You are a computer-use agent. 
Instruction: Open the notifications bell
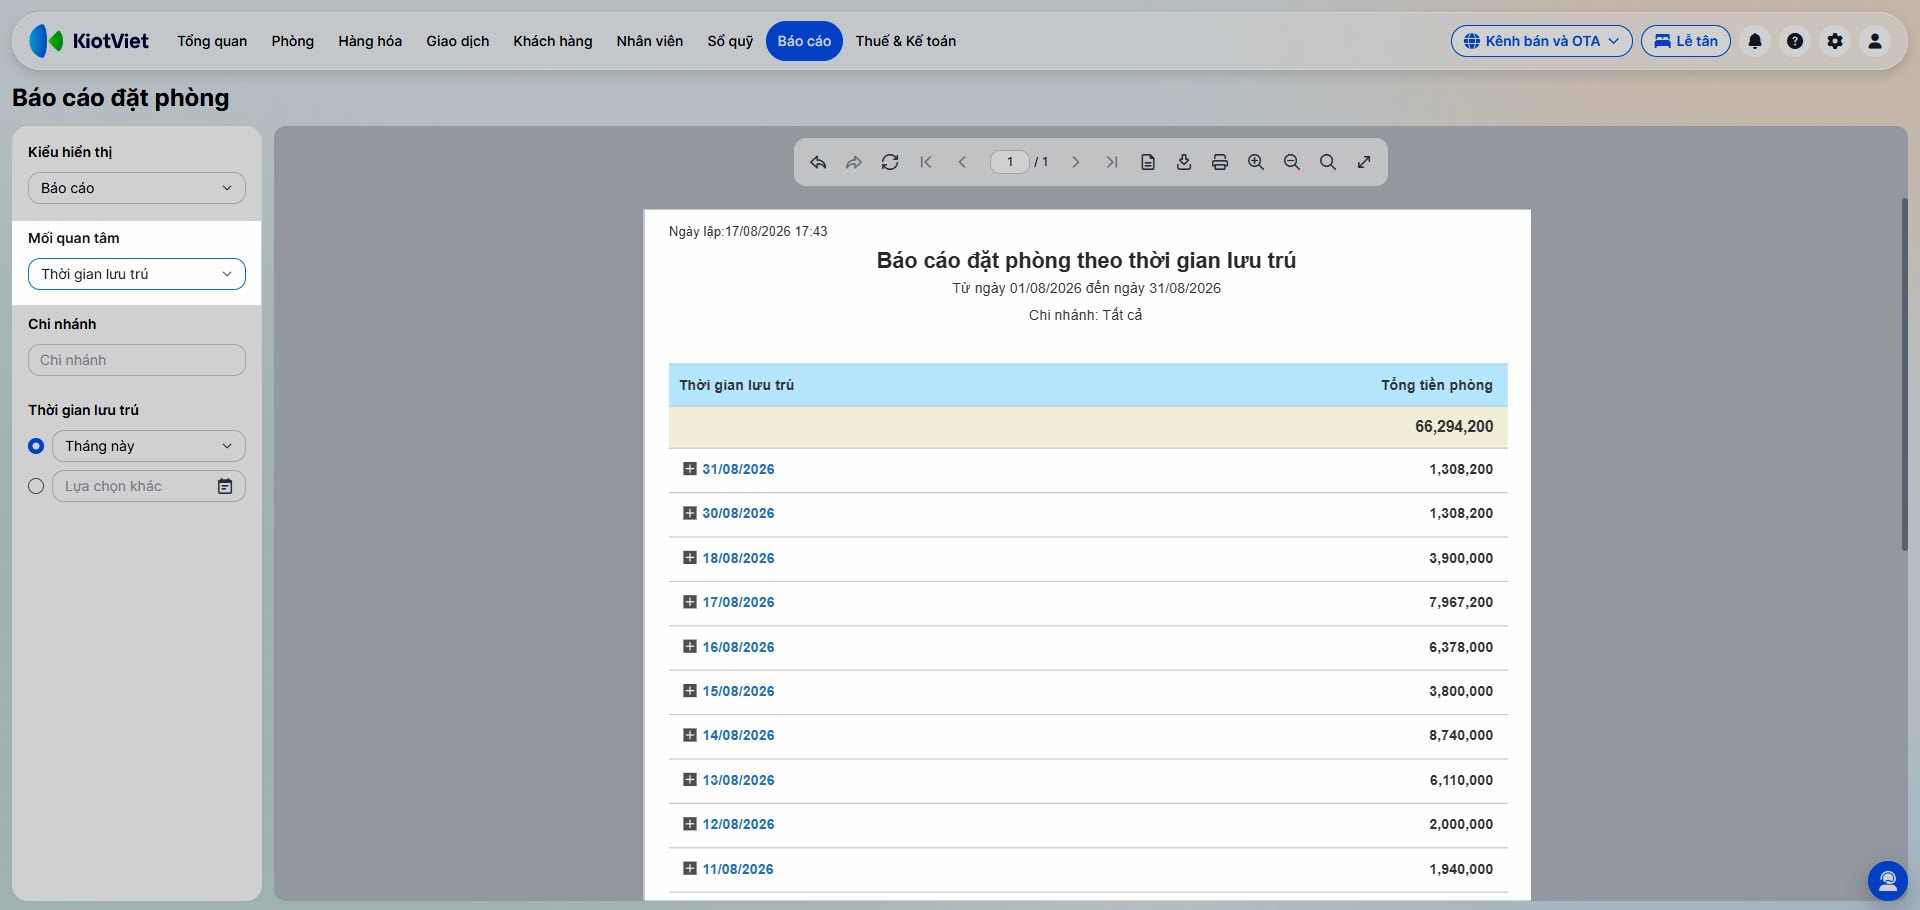point(1755,41)
